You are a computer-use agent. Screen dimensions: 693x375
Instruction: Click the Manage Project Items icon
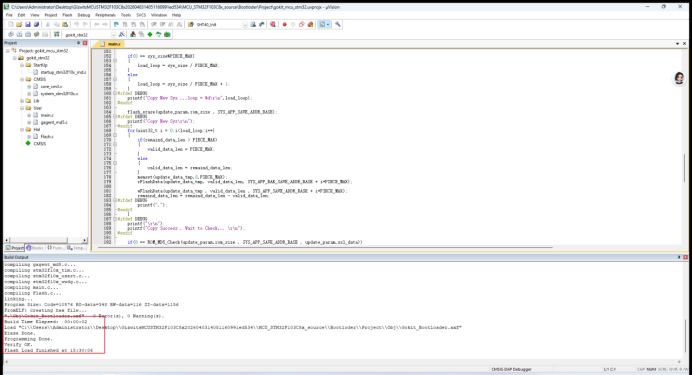133,34
